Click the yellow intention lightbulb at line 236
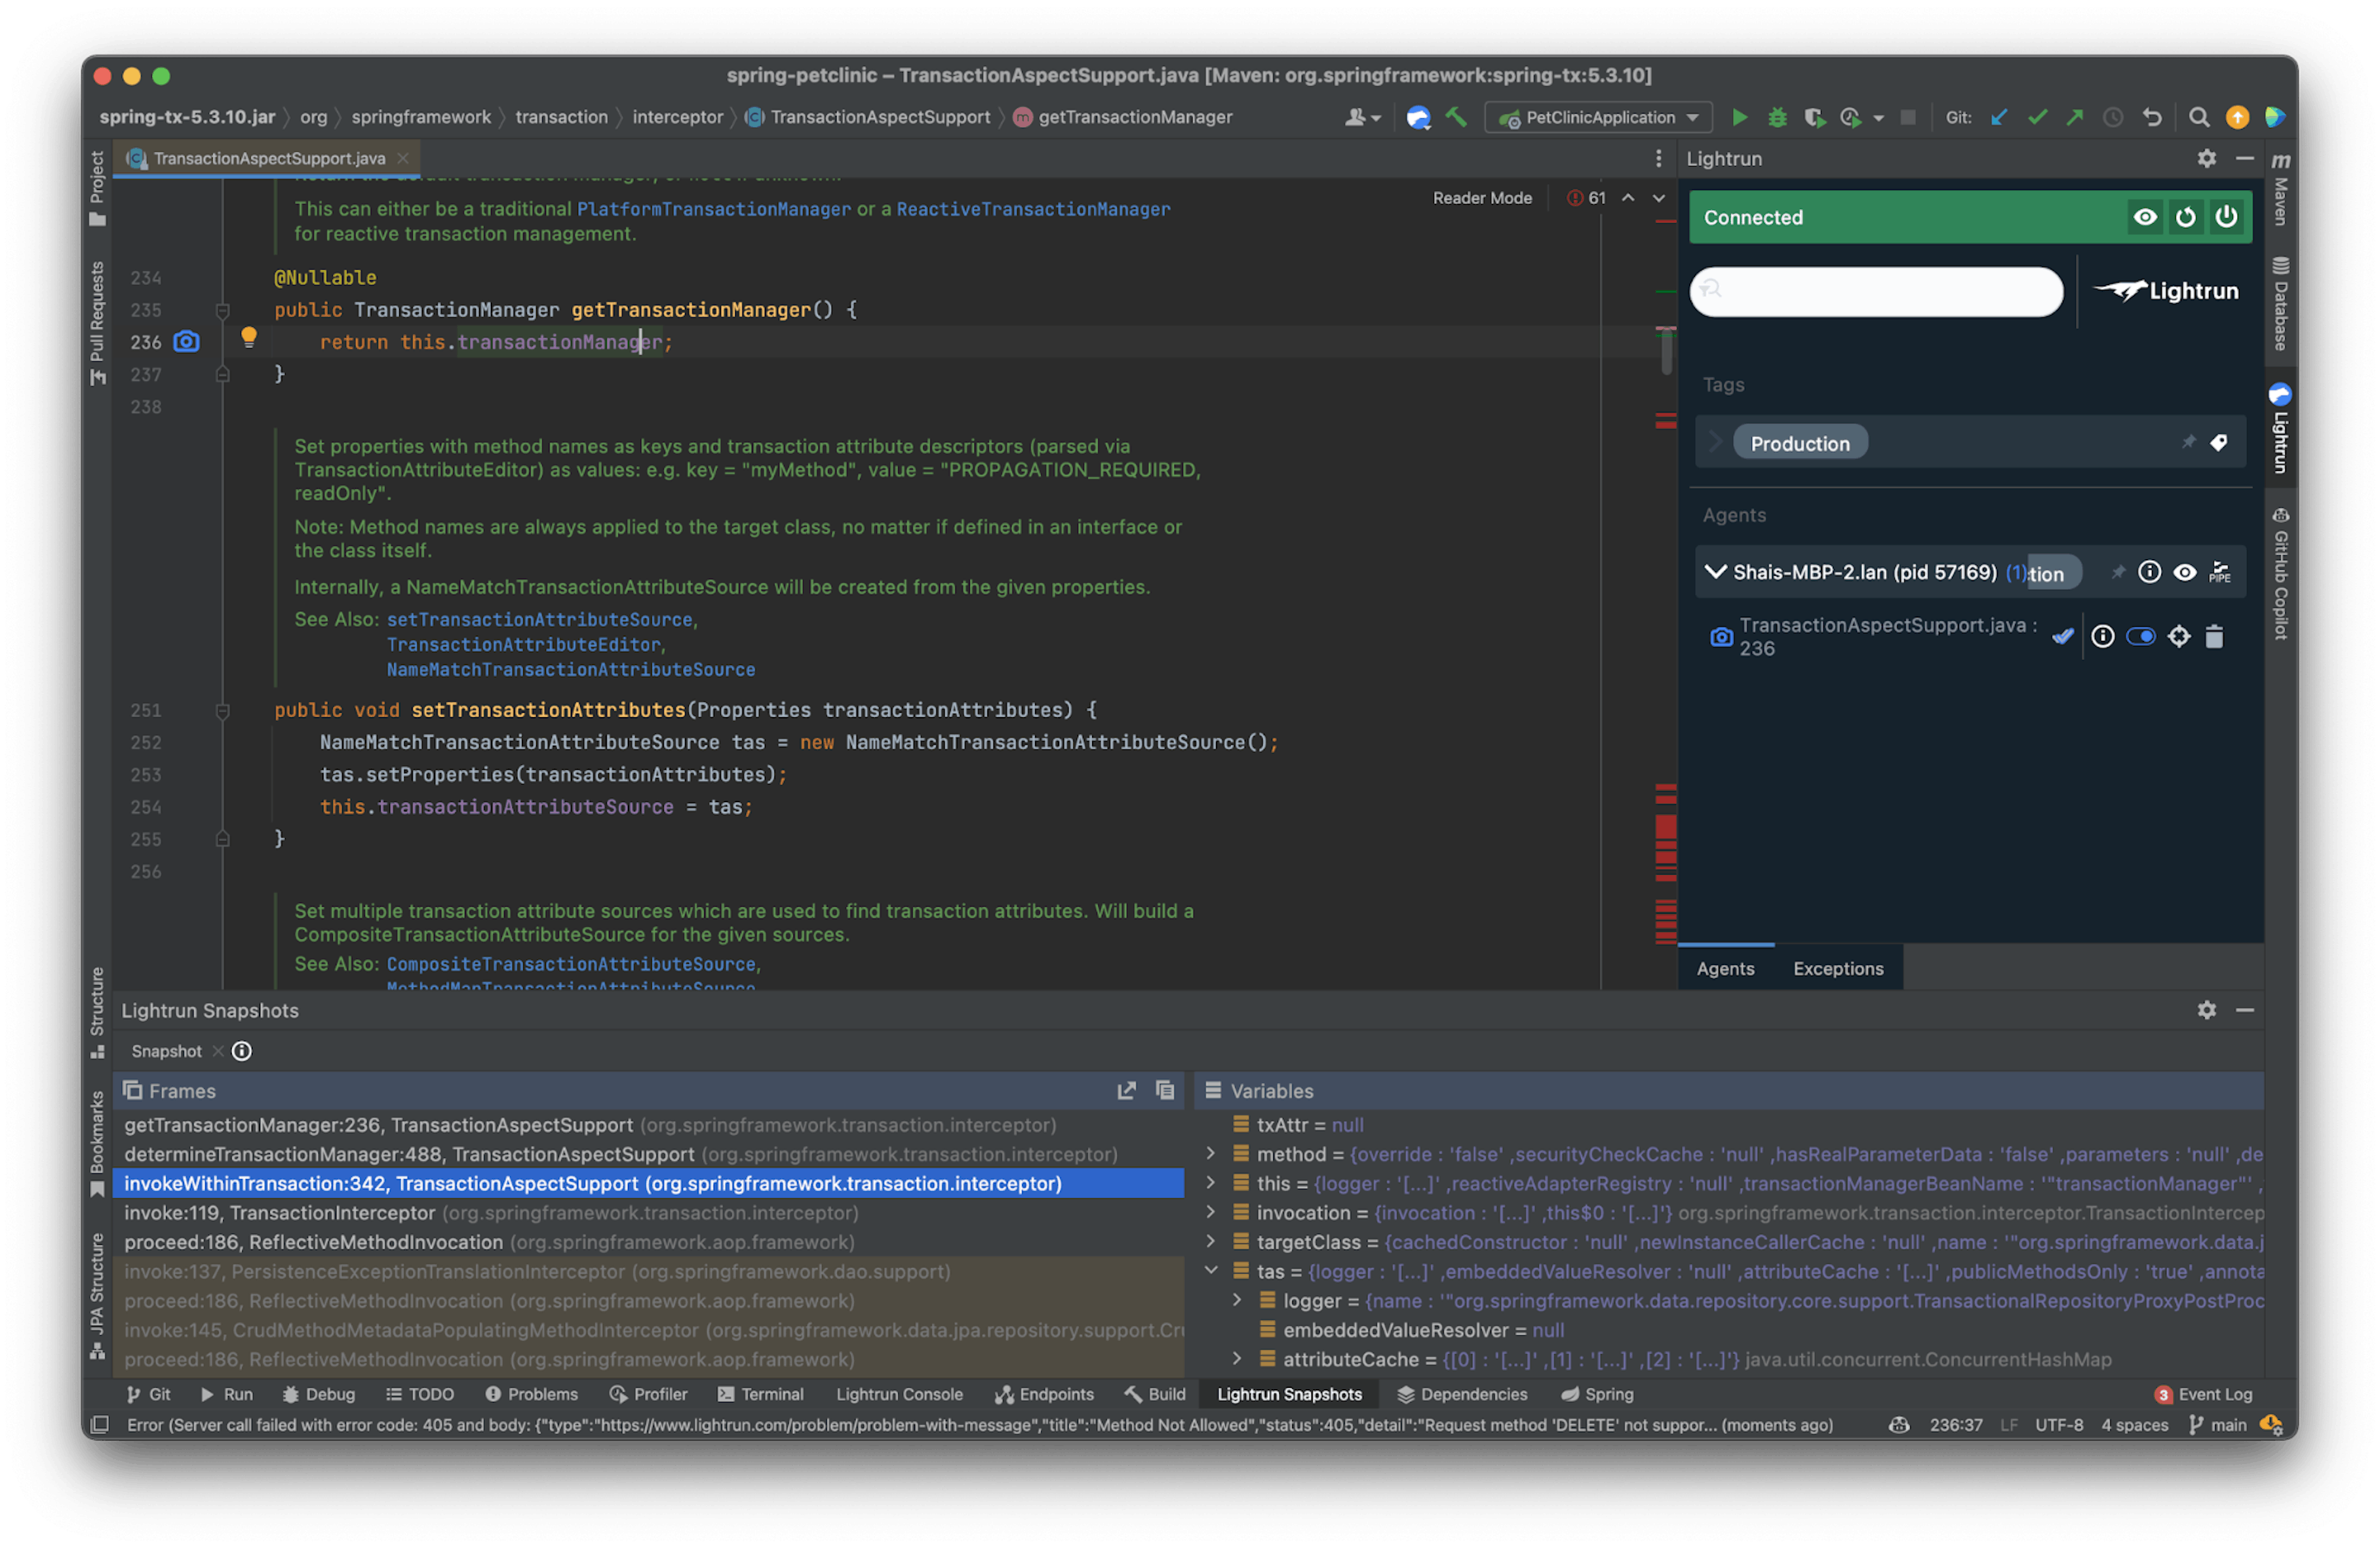This screenshot has width=2380, height=1549. point(249,338)
